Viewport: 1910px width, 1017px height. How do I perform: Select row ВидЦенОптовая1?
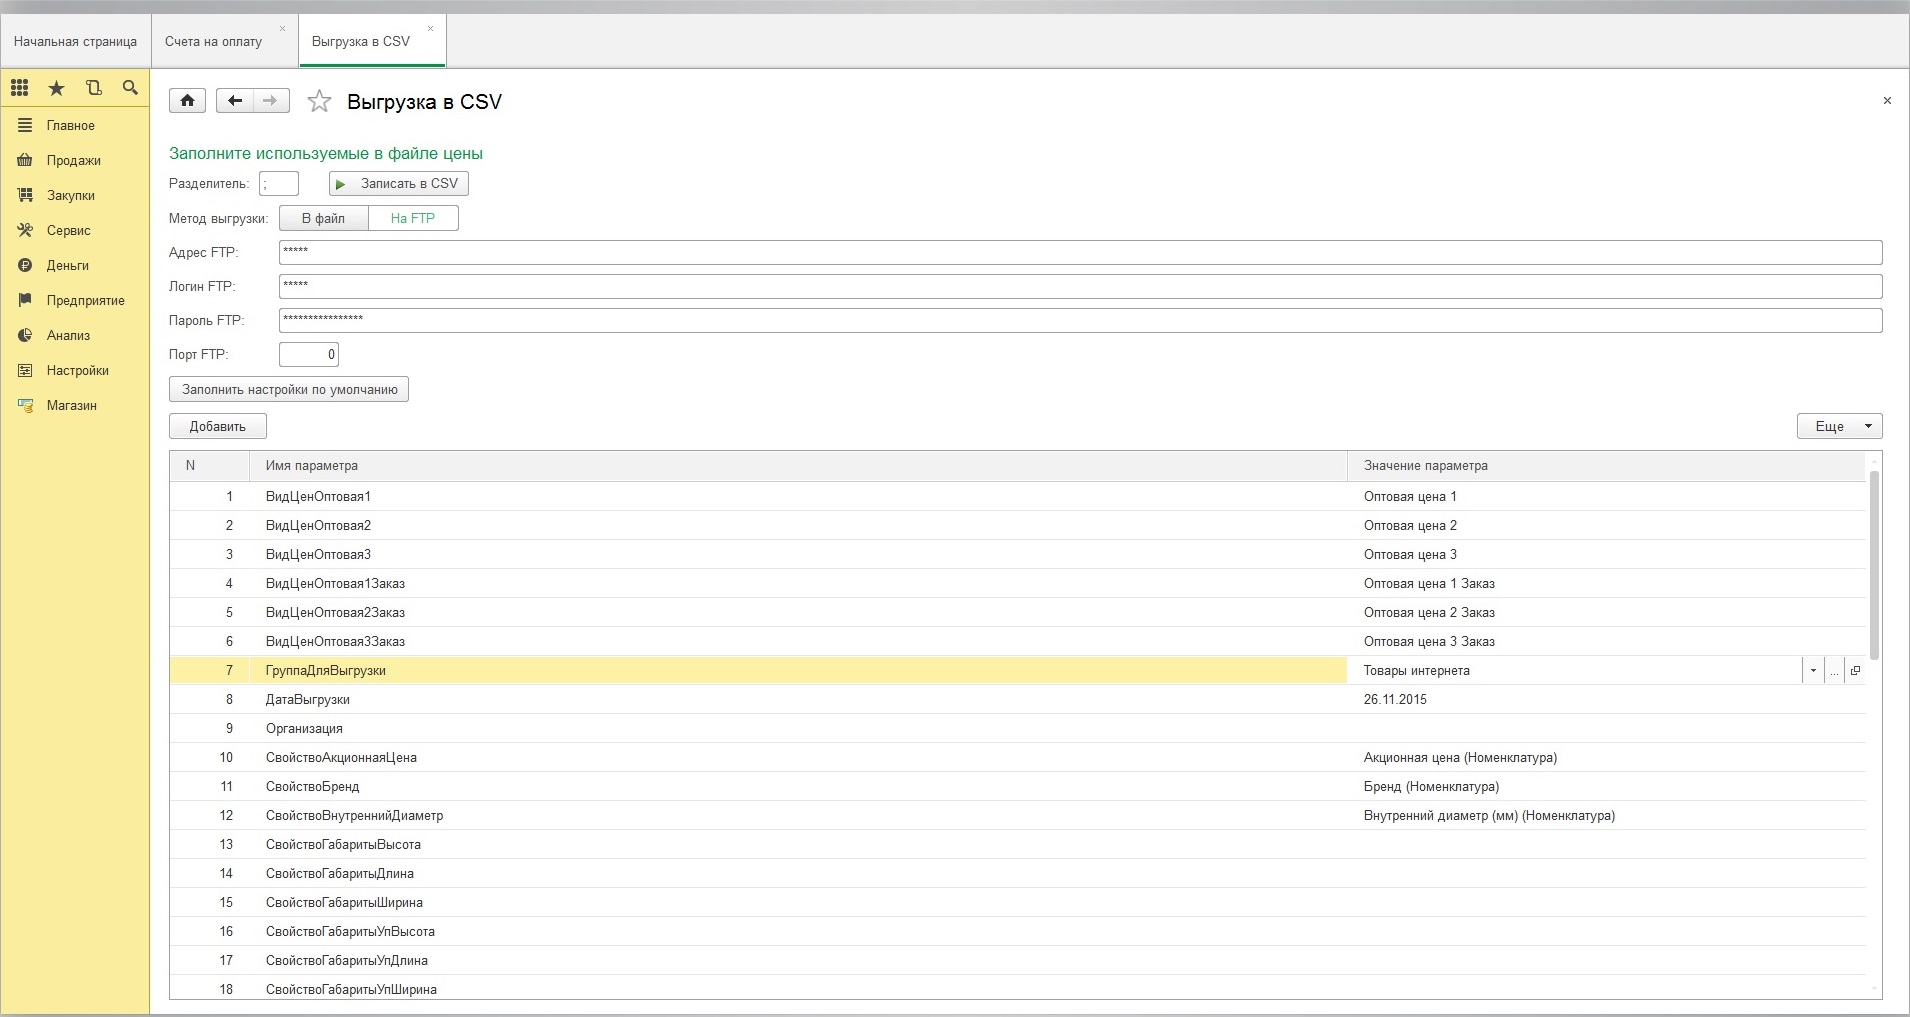tap(1018, 496)
